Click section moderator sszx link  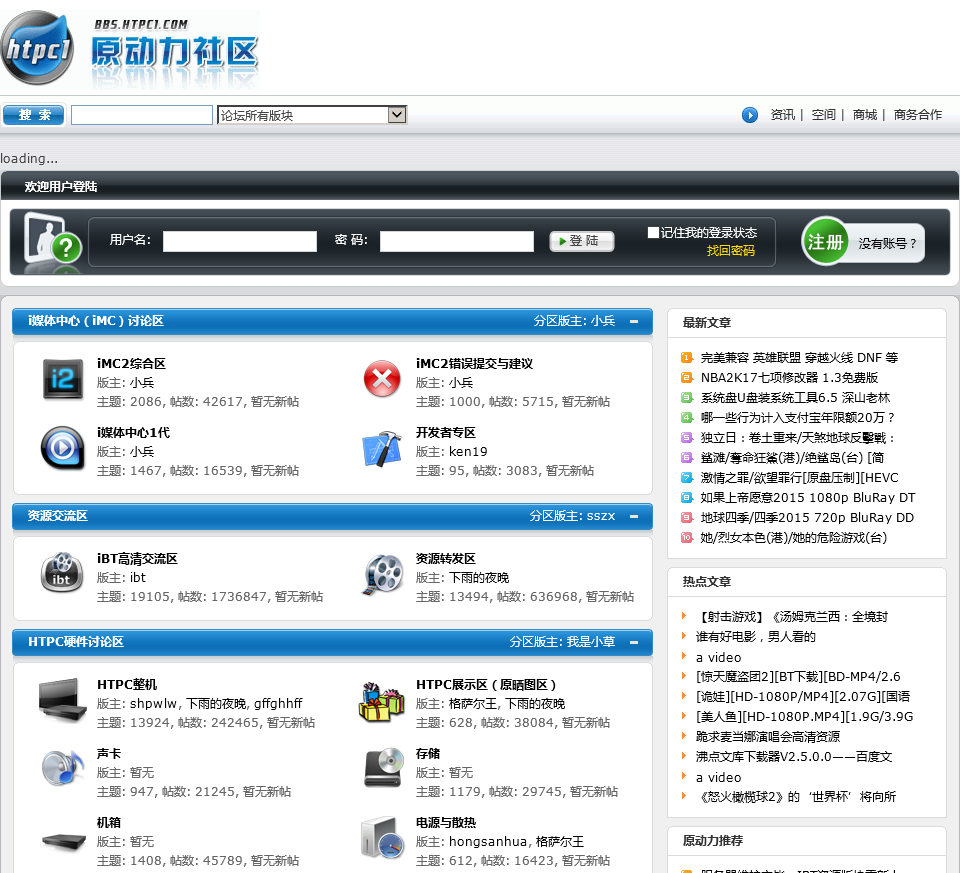click(x=601, y=516)
